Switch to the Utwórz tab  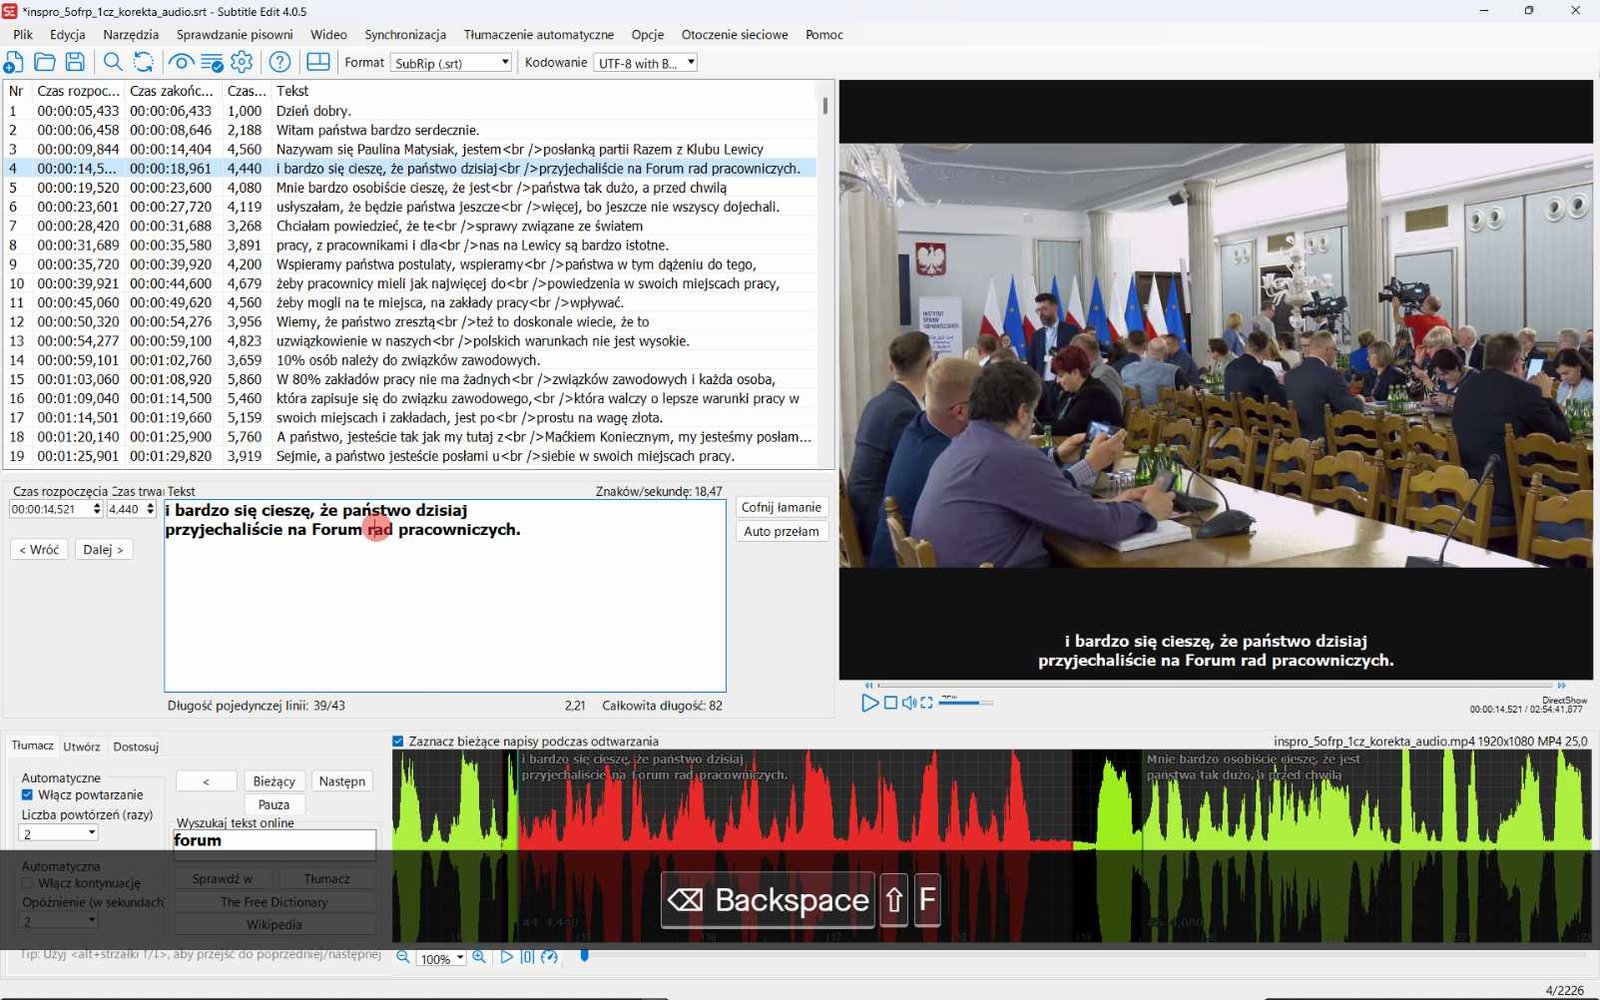click(x=81, y=746)
